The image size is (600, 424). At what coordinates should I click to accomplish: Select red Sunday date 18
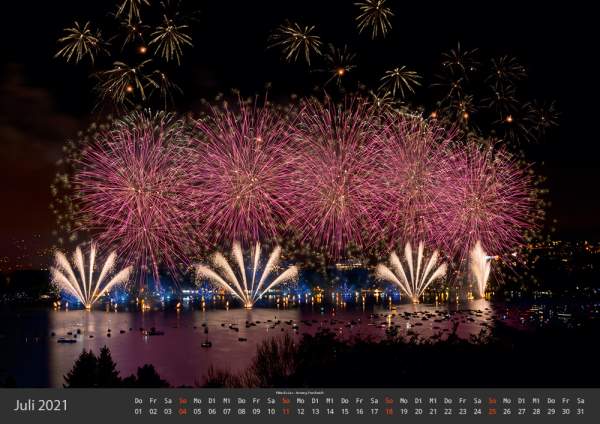point(389,412)
